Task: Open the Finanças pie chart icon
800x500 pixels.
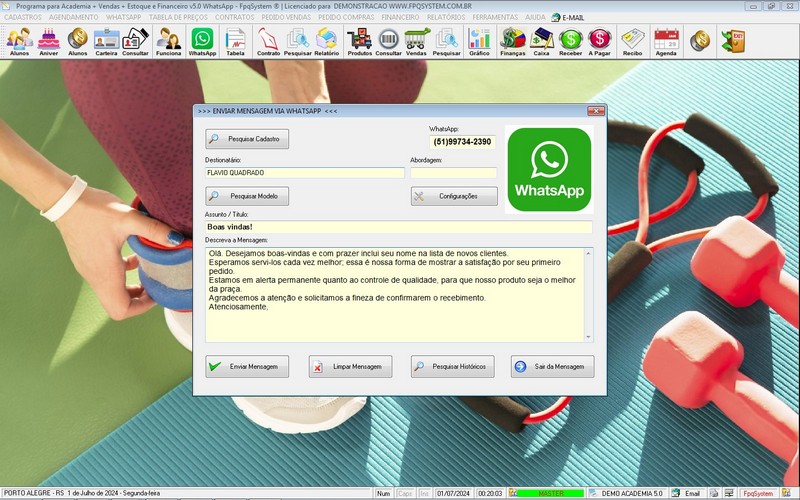Action: [x=513, y=42]
